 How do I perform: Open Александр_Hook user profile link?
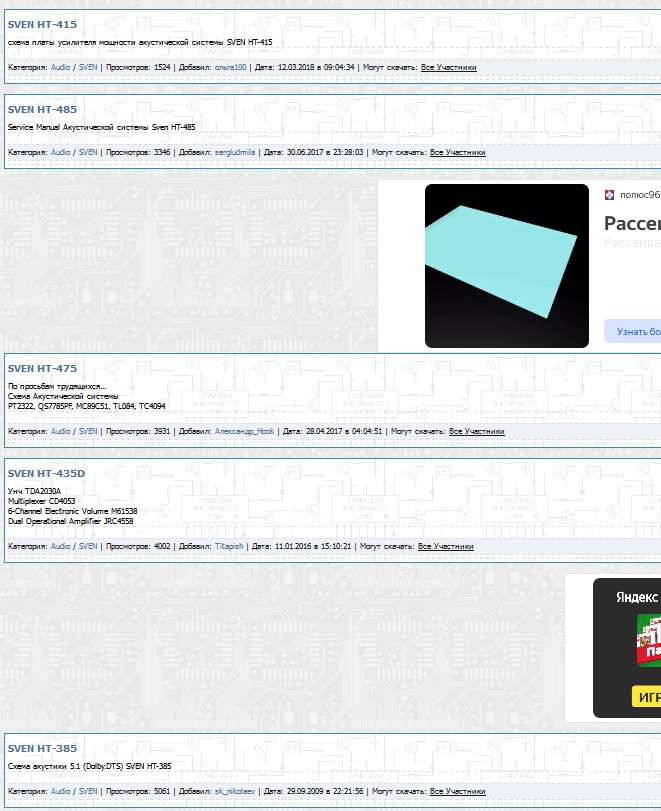point(244,432)
